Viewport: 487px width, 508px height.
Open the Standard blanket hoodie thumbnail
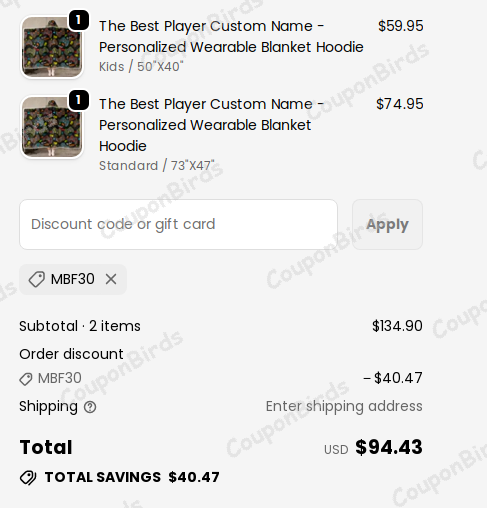[x=52, y=127]
